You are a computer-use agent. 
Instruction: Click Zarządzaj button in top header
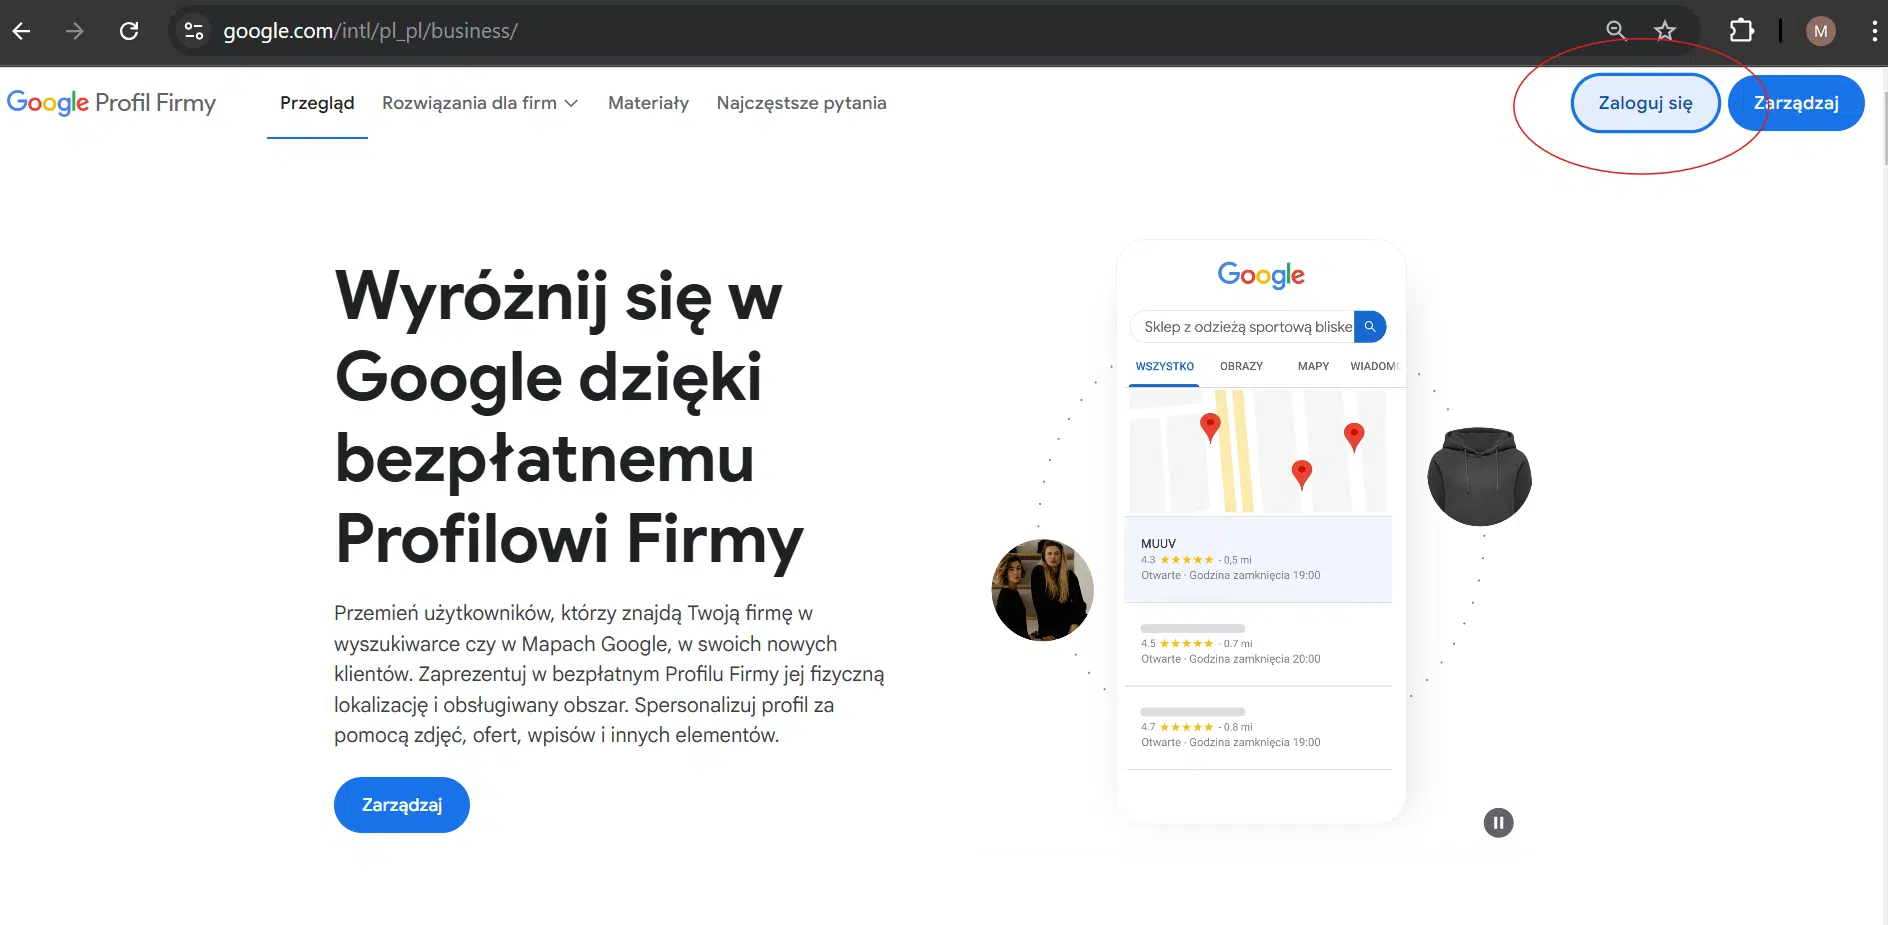point(1796,103)
